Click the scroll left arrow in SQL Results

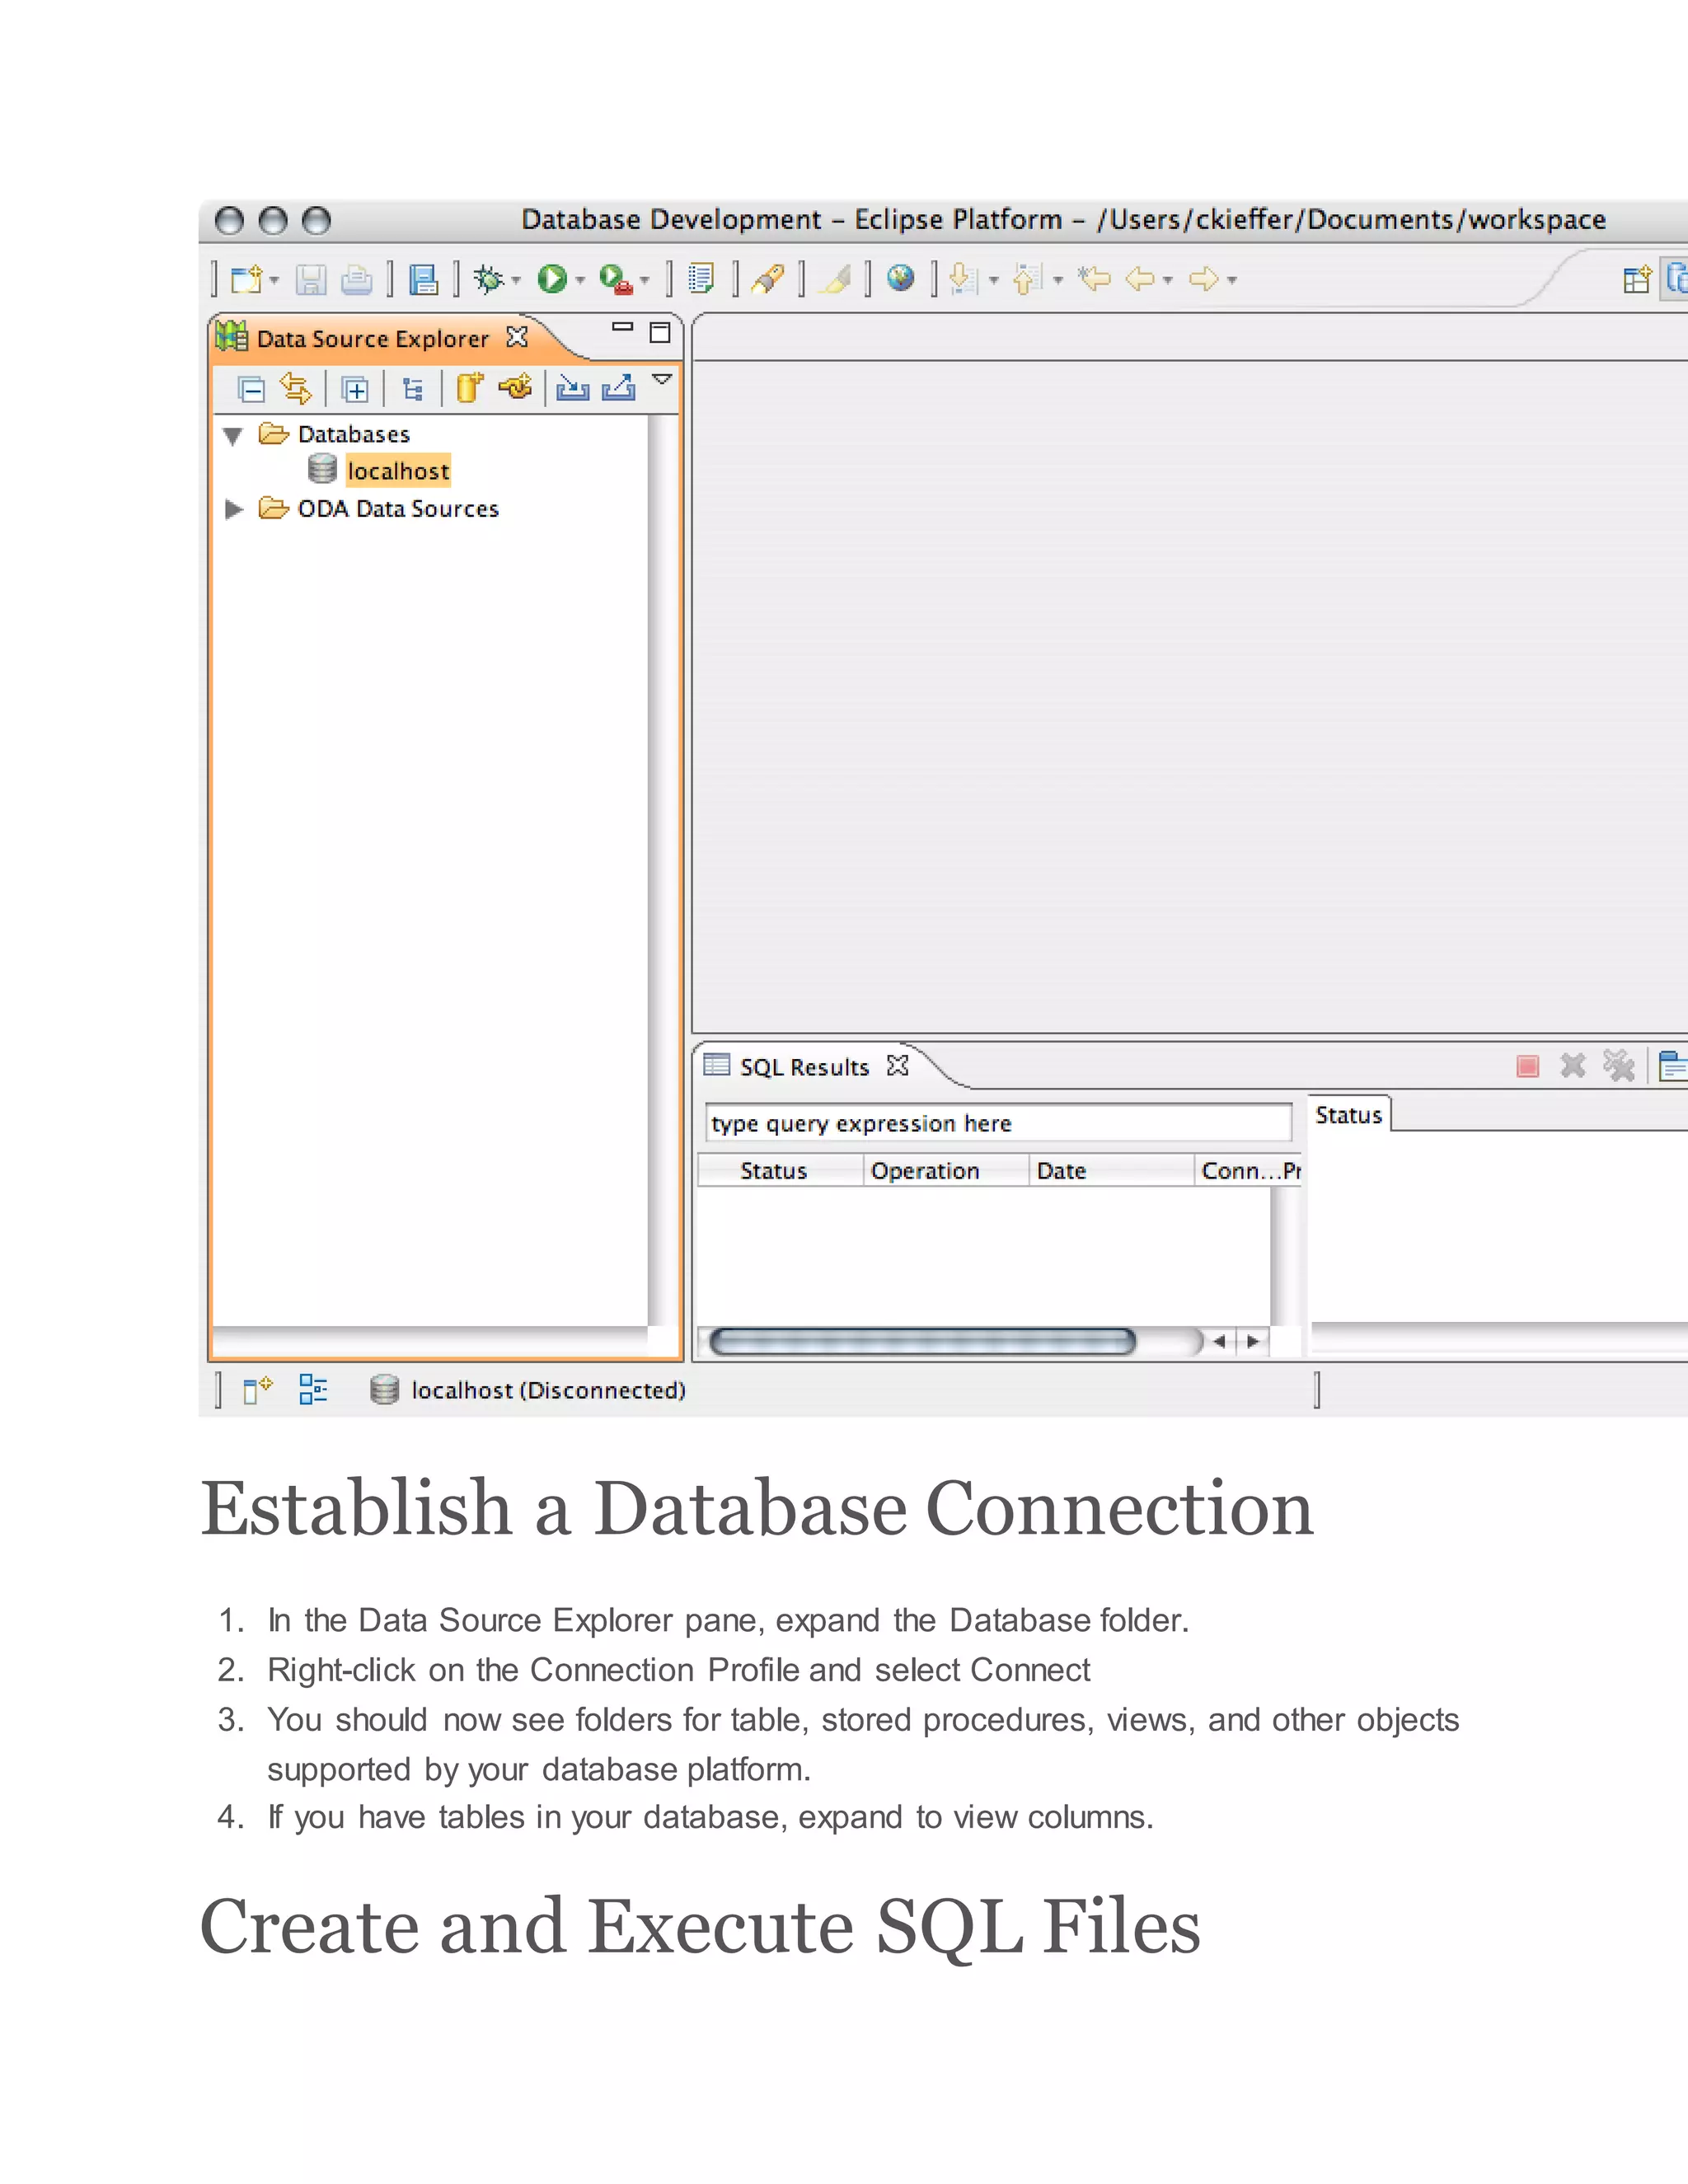click(1219, 1342)
